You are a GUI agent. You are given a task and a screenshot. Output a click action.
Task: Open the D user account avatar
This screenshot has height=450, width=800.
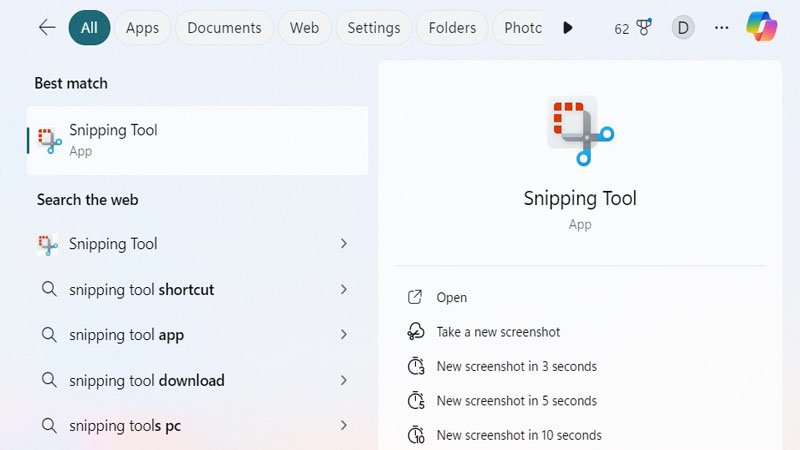[x=683, y=28]
